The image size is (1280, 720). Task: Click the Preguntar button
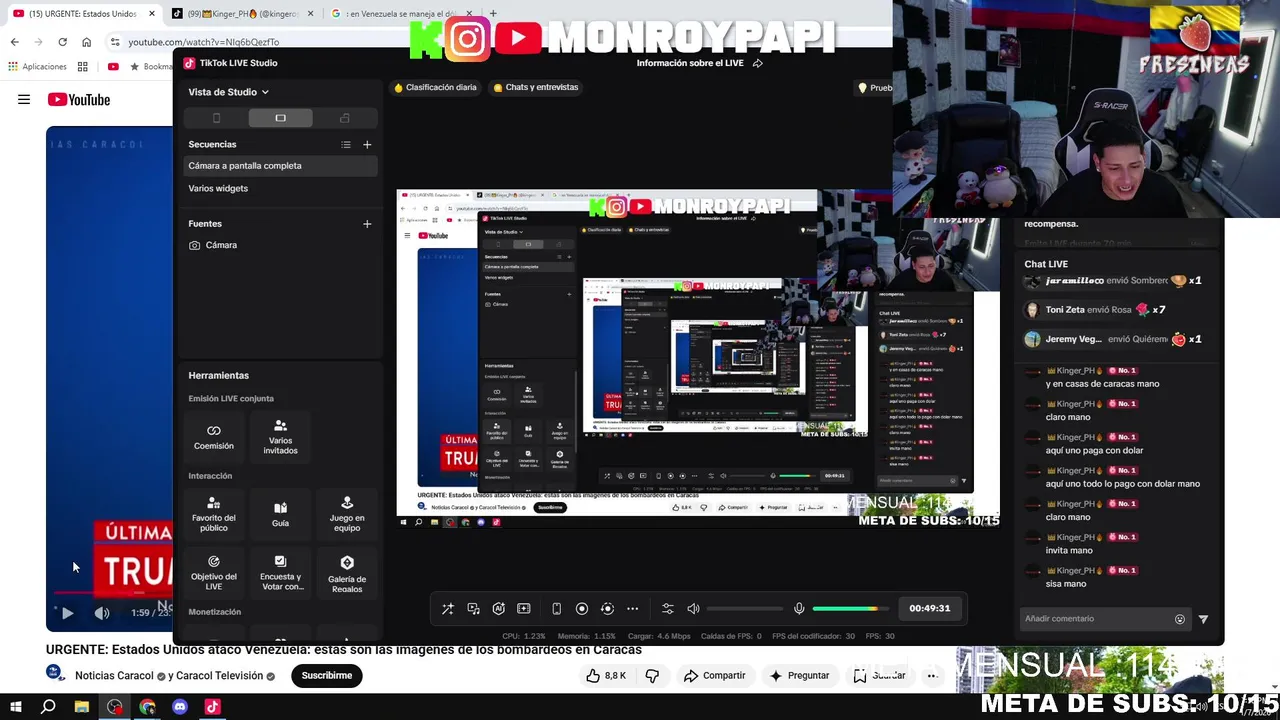click(x=799, y=676)
